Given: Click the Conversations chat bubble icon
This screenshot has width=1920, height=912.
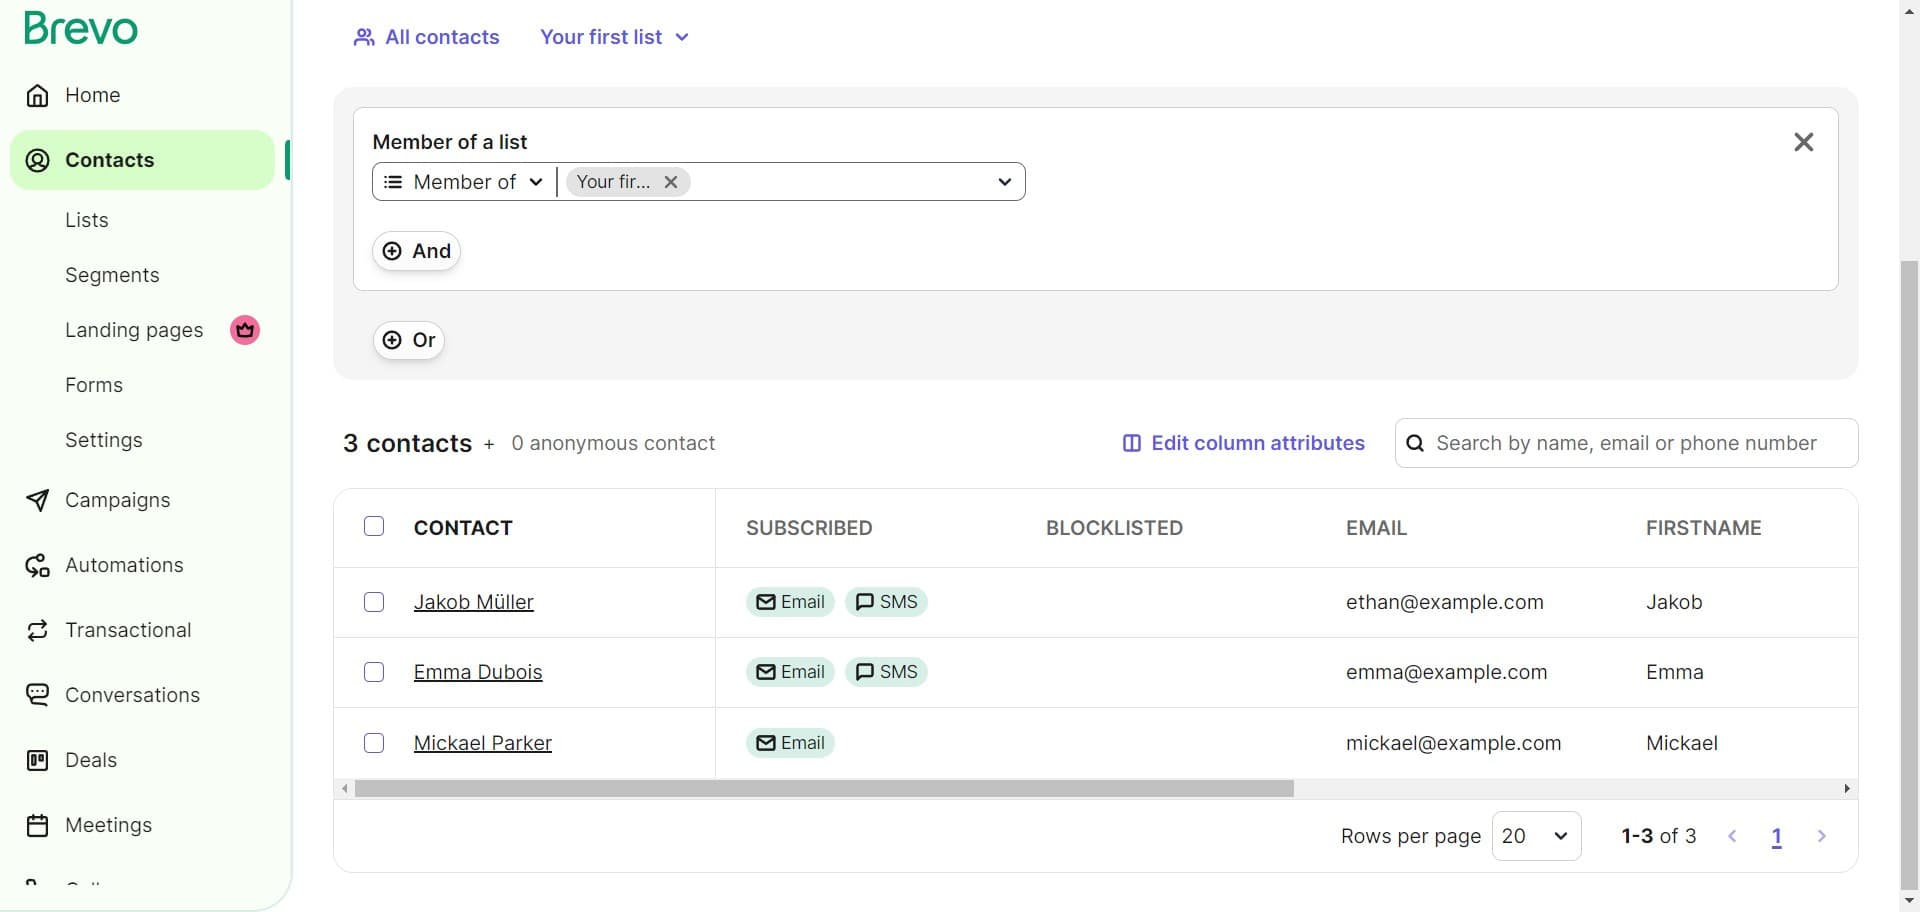Looking at the screenshot, I should pos(38,695).
